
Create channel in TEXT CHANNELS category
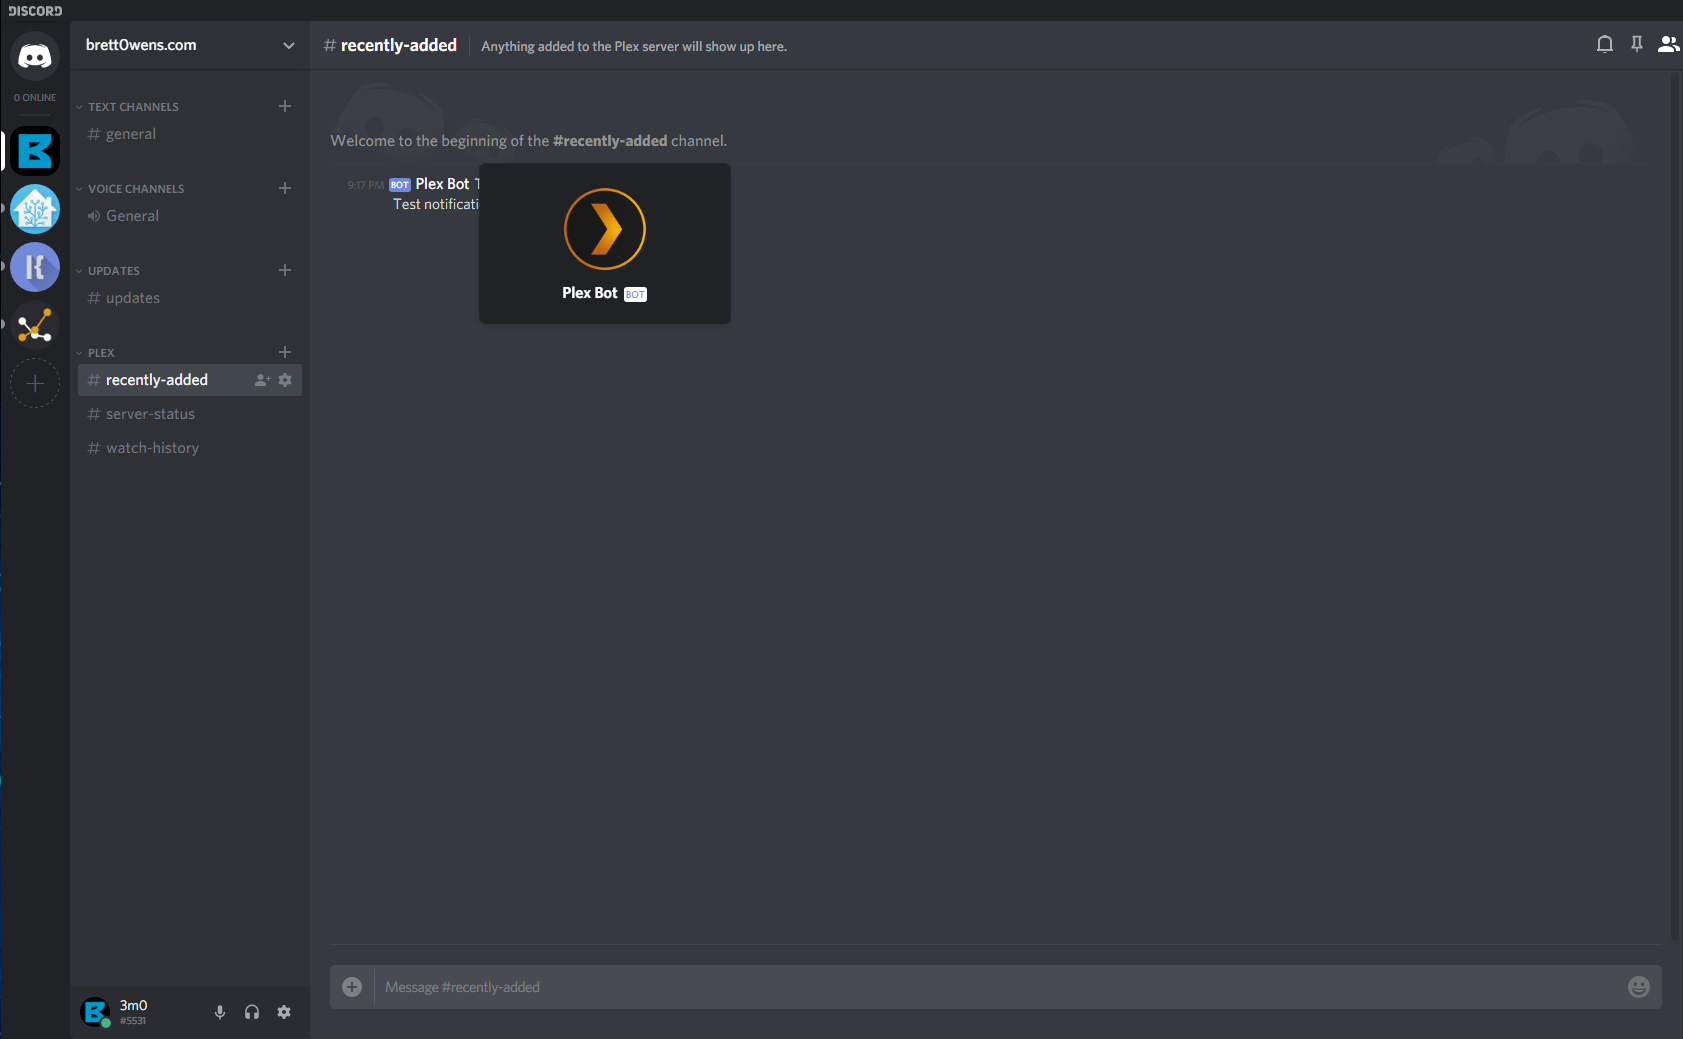pos(285,106)
